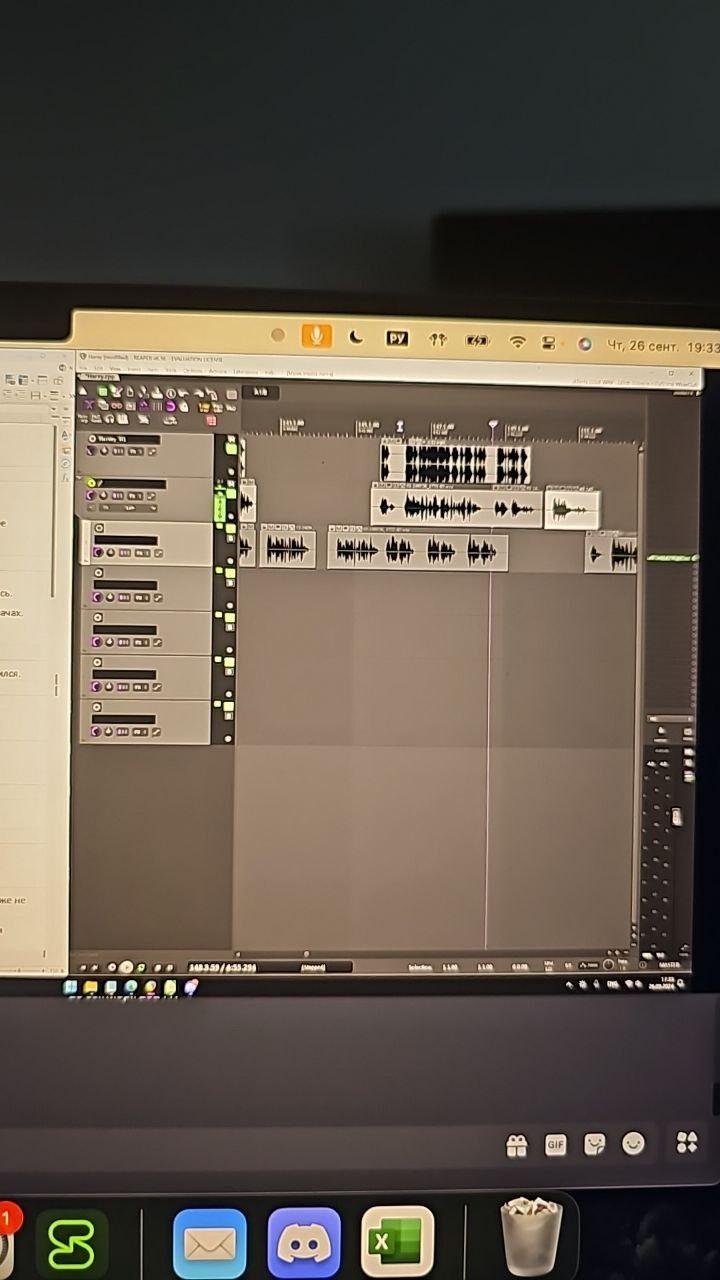Arm the first track for recording
Image resolution: width=720 pixels, height=1280 pixels.
coord(92,439)
